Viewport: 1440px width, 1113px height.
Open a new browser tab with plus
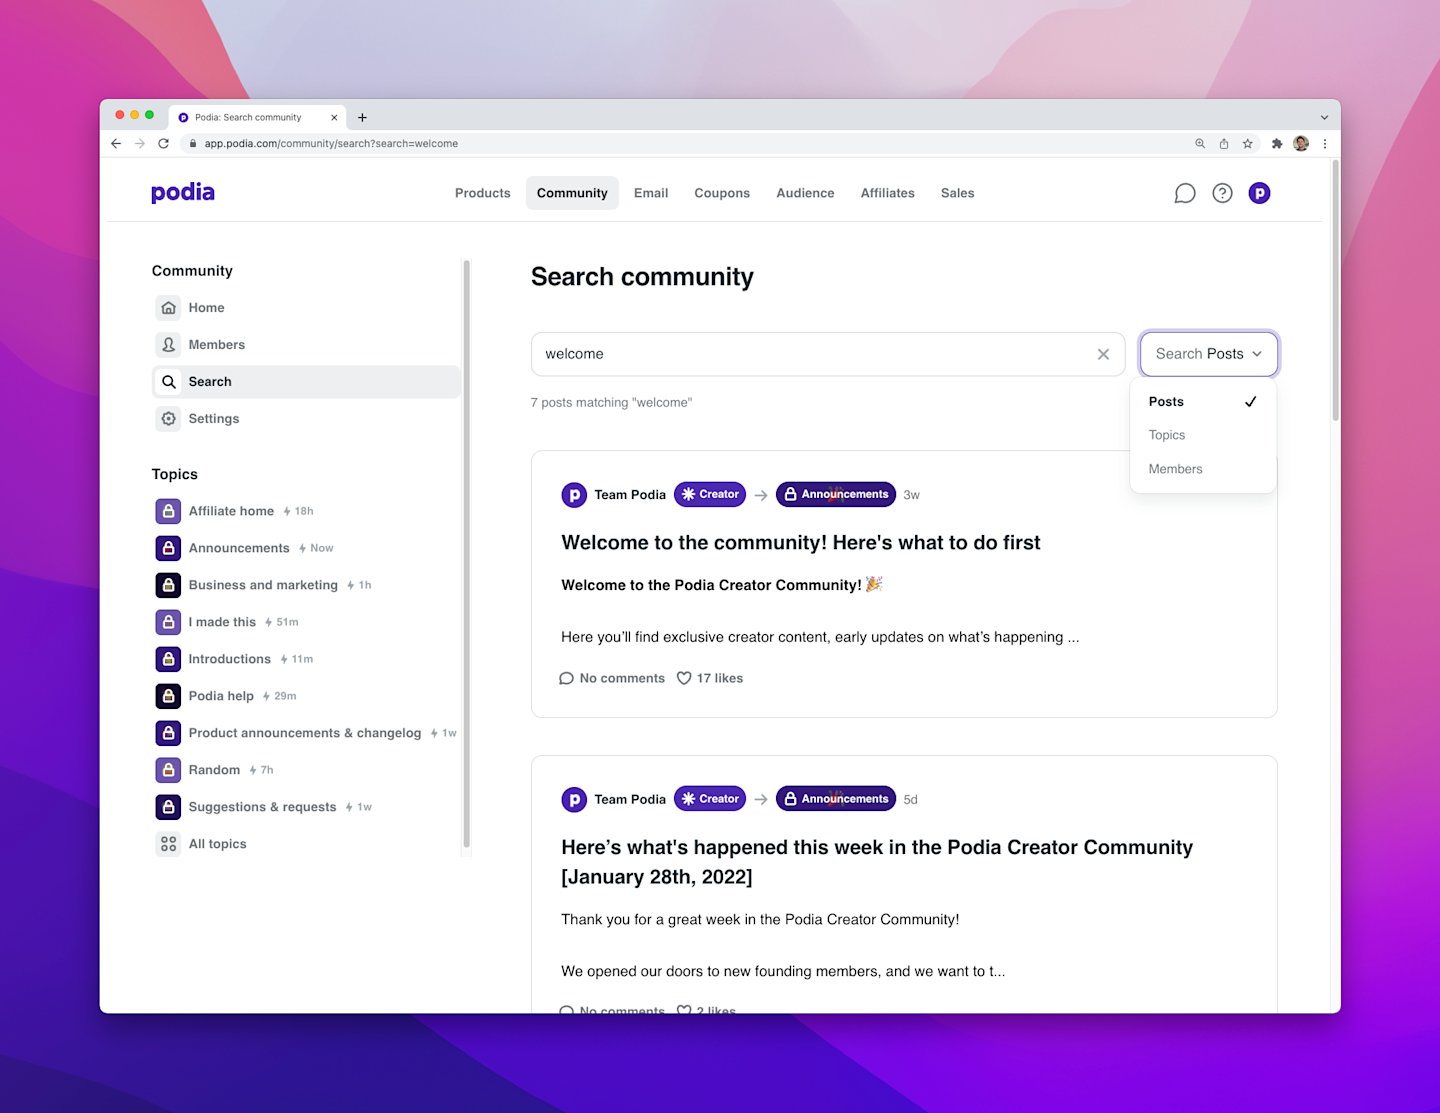pyautogui.click(x=362, y=117)
